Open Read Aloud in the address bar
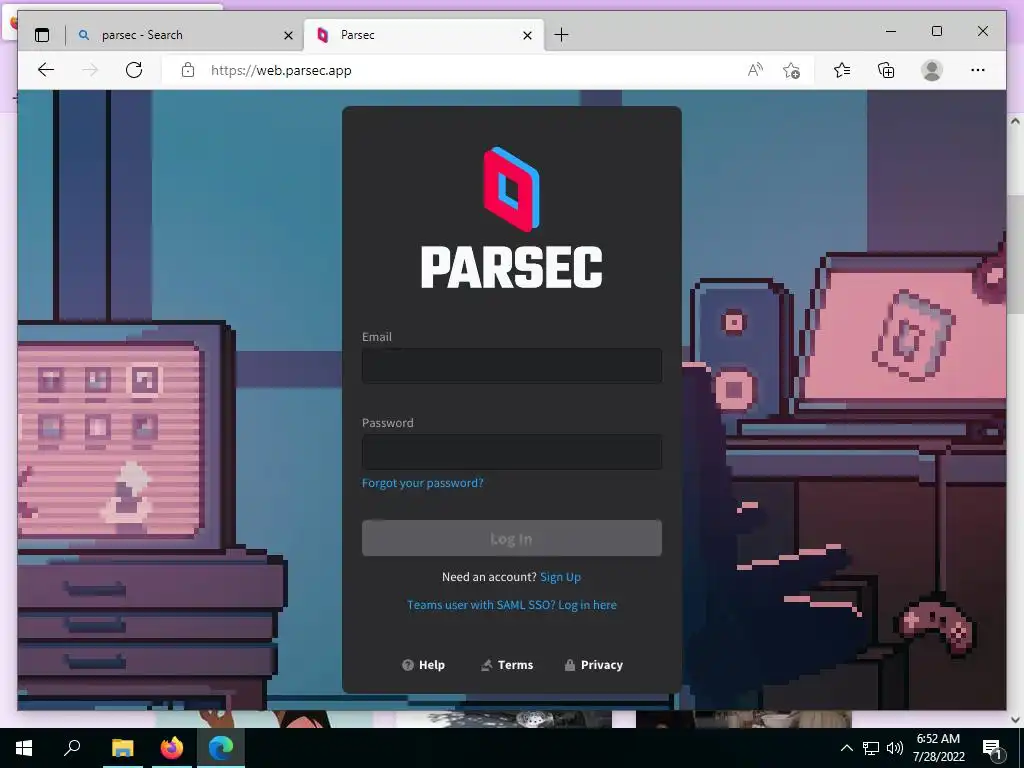 point(755,70)
